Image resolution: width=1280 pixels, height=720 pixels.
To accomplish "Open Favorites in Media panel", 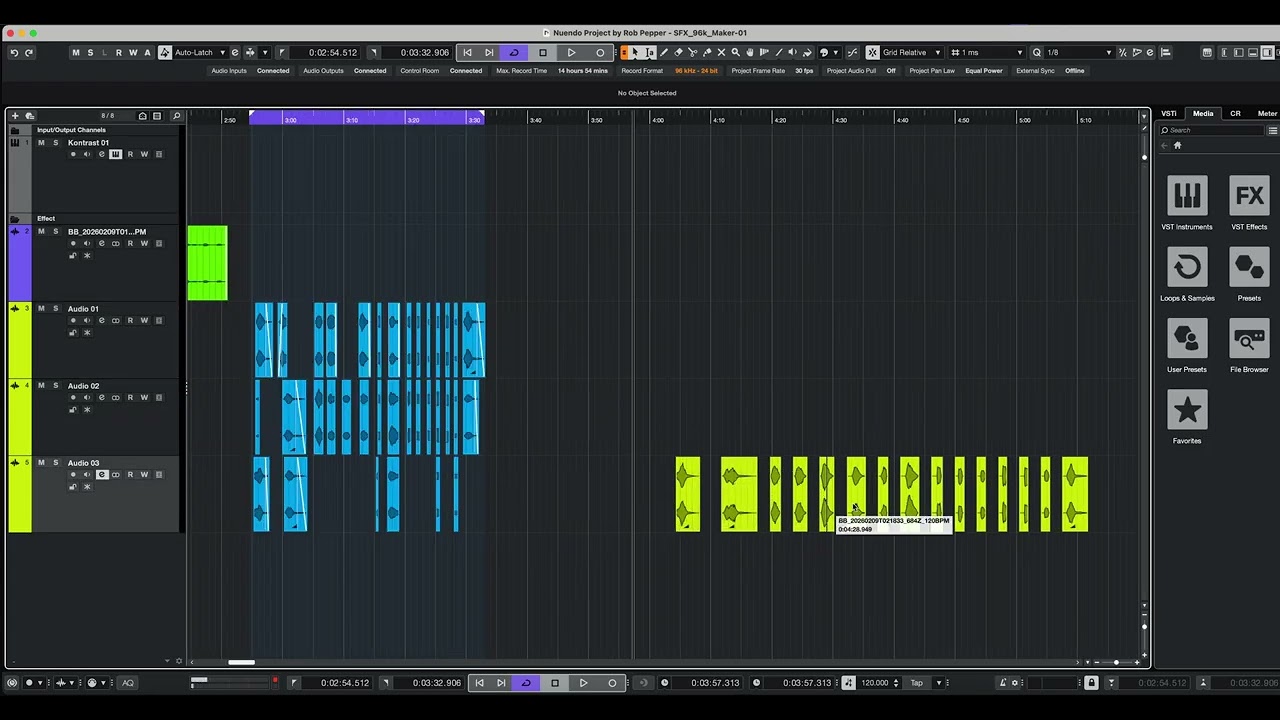I will [x=1187, y=415].
